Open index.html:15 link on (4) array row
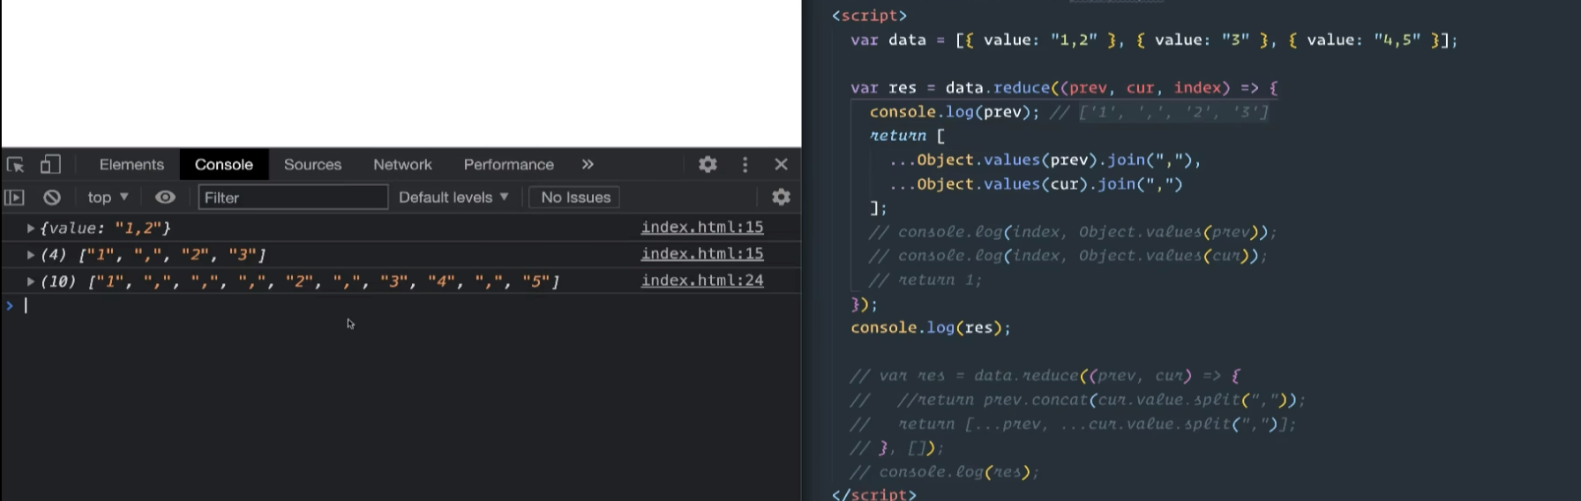1581x501 pixels. pos(702,254)
